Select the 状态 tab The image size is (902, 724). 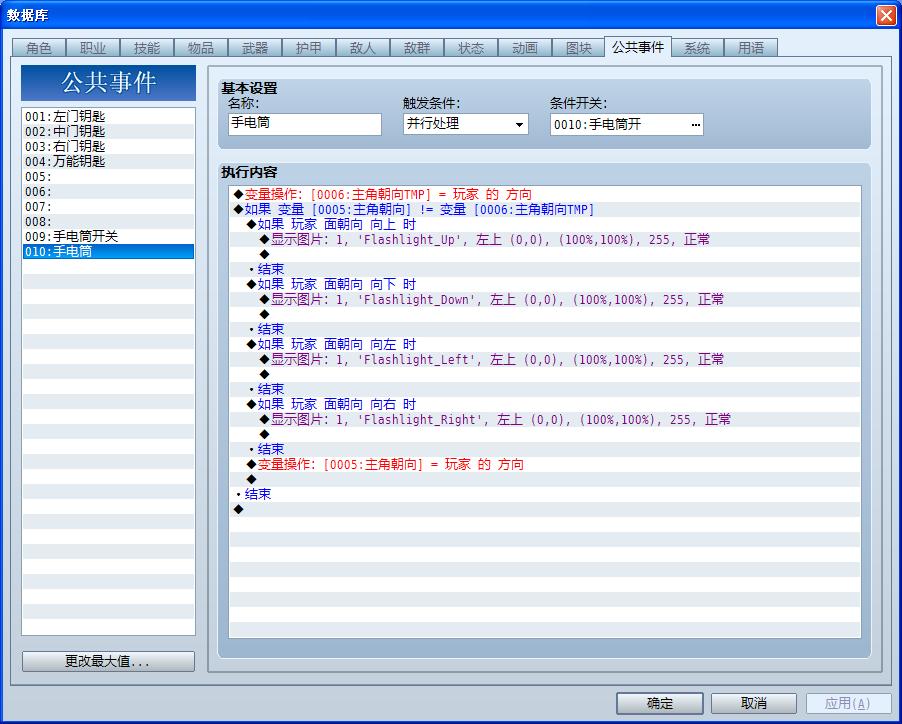[x=471, y=48]
